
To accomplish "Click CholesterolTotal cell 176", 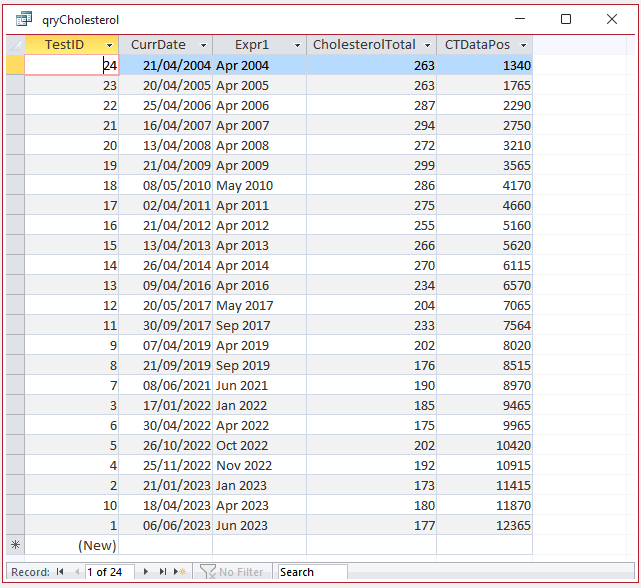I will [x=372, y=365].
